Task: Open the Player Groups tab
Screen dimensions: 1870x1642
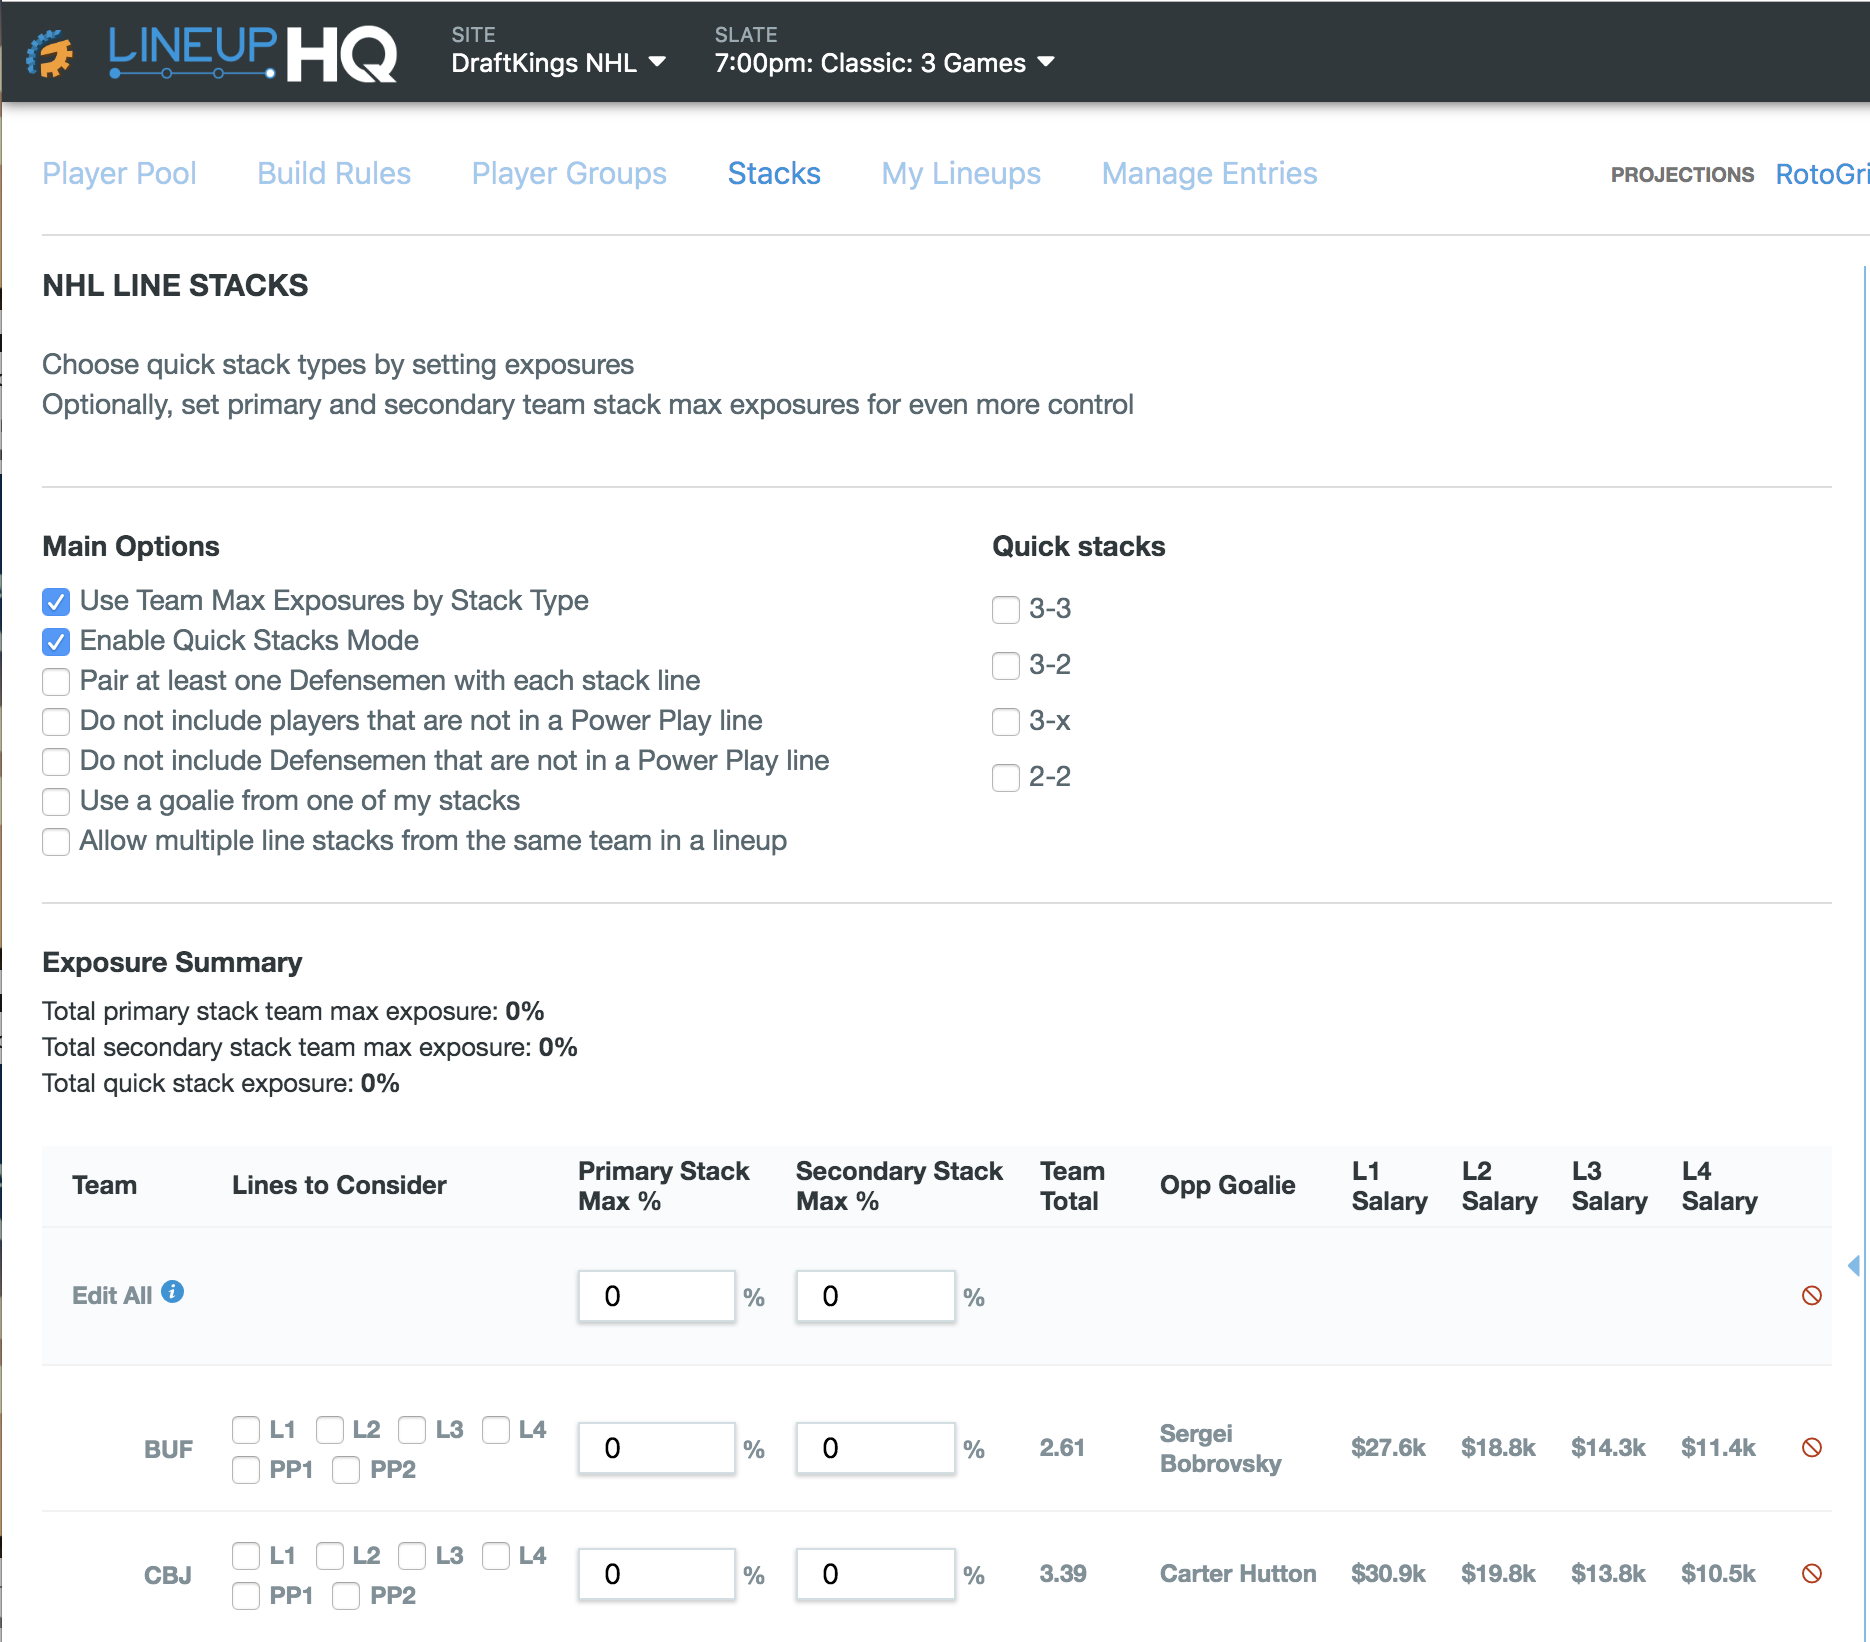Action: pyautogui.click(x=569, y=173)
